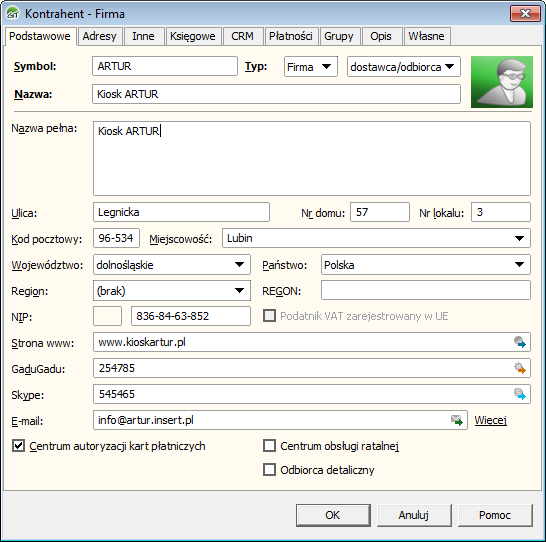Launch GaduGadu chat icon in field
546x542 pixels.
click(520, 368)
